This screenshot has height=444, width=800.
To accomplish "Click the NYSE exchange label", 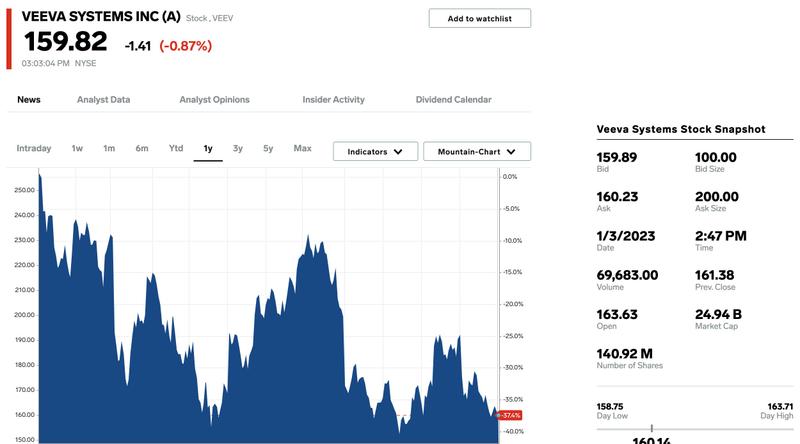I will [x=86, y=63].
